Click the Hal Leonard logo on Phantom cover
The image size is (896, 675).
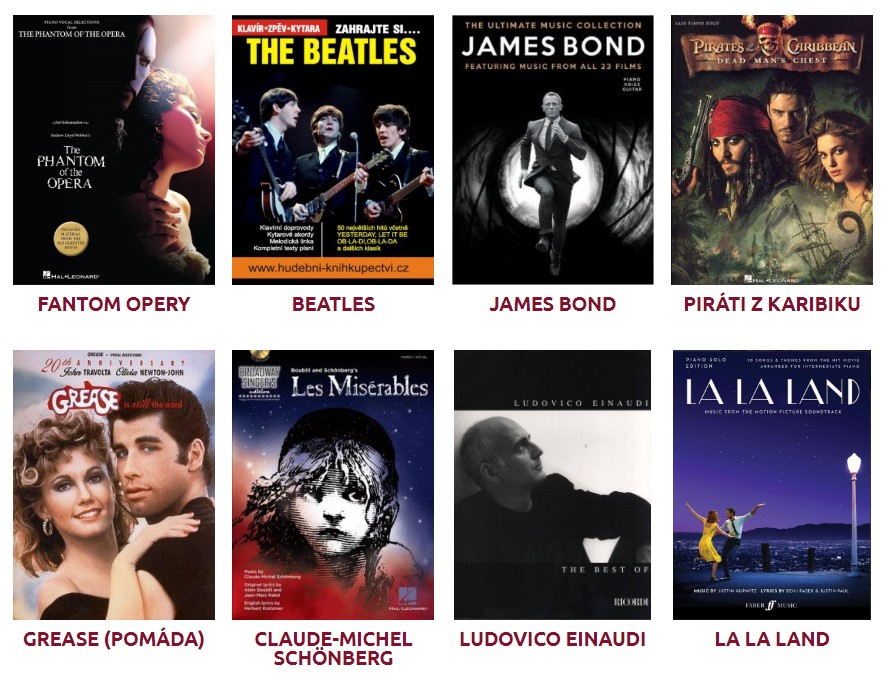coord(71,275)
